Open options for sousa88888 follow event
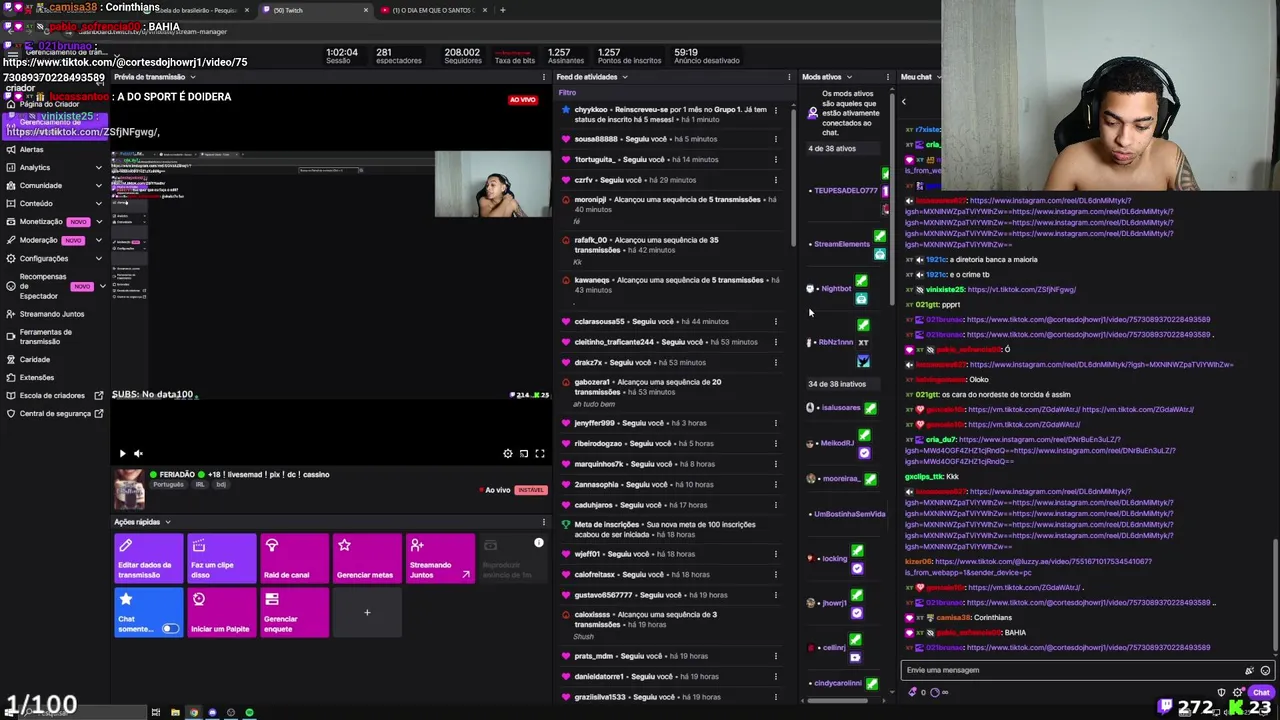This screenshot has height=720, width=1280. pyautogui.click(x=775, y=139)
